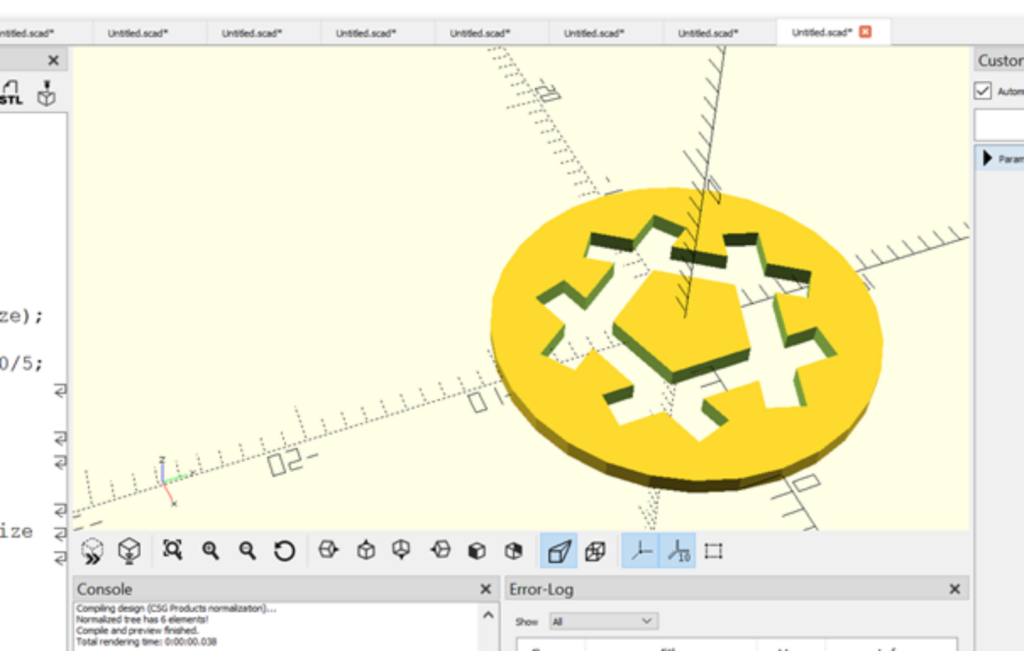Click the Render icon in the viewport toolbar
This screenshot has width=1024, height=651.
[x=129, y=551]
